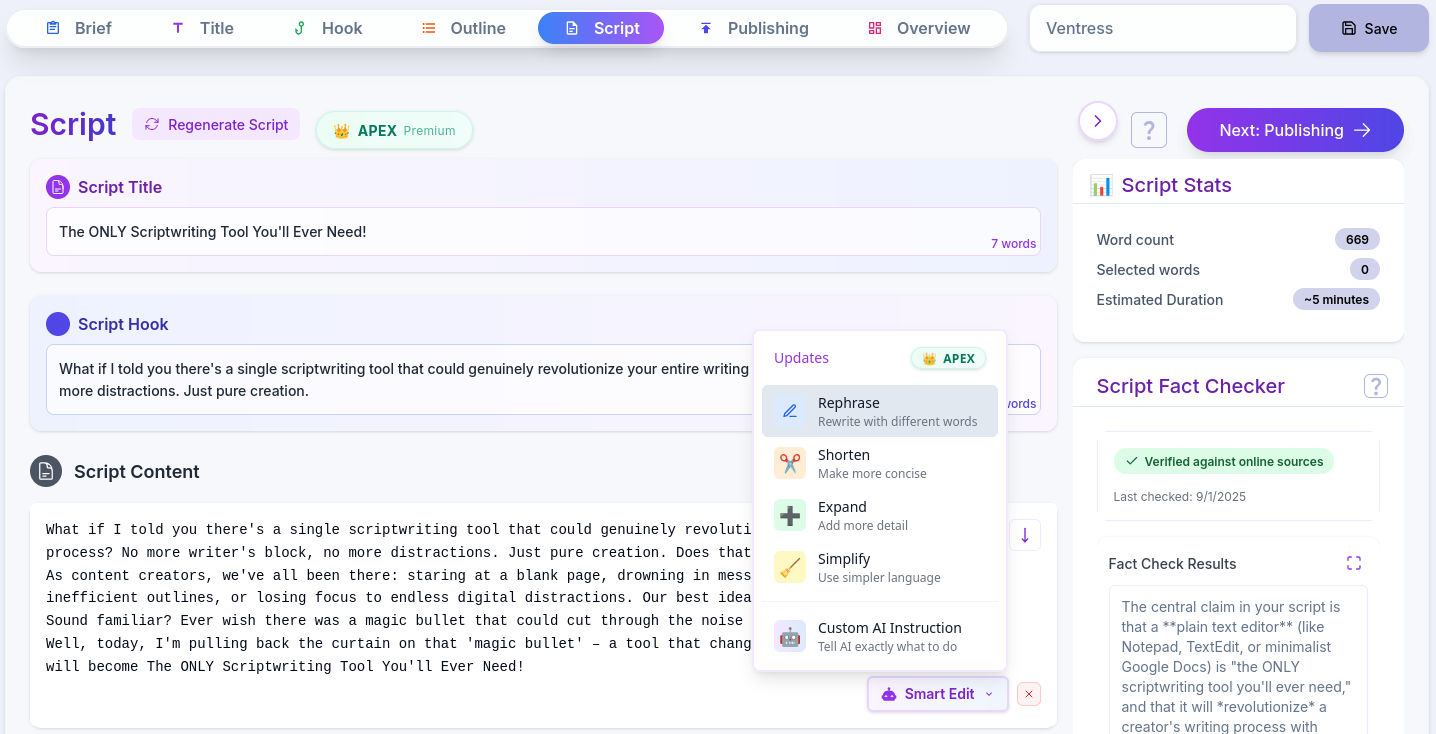
Task: Click the Ventress project name field
Action: point(1162,28)
